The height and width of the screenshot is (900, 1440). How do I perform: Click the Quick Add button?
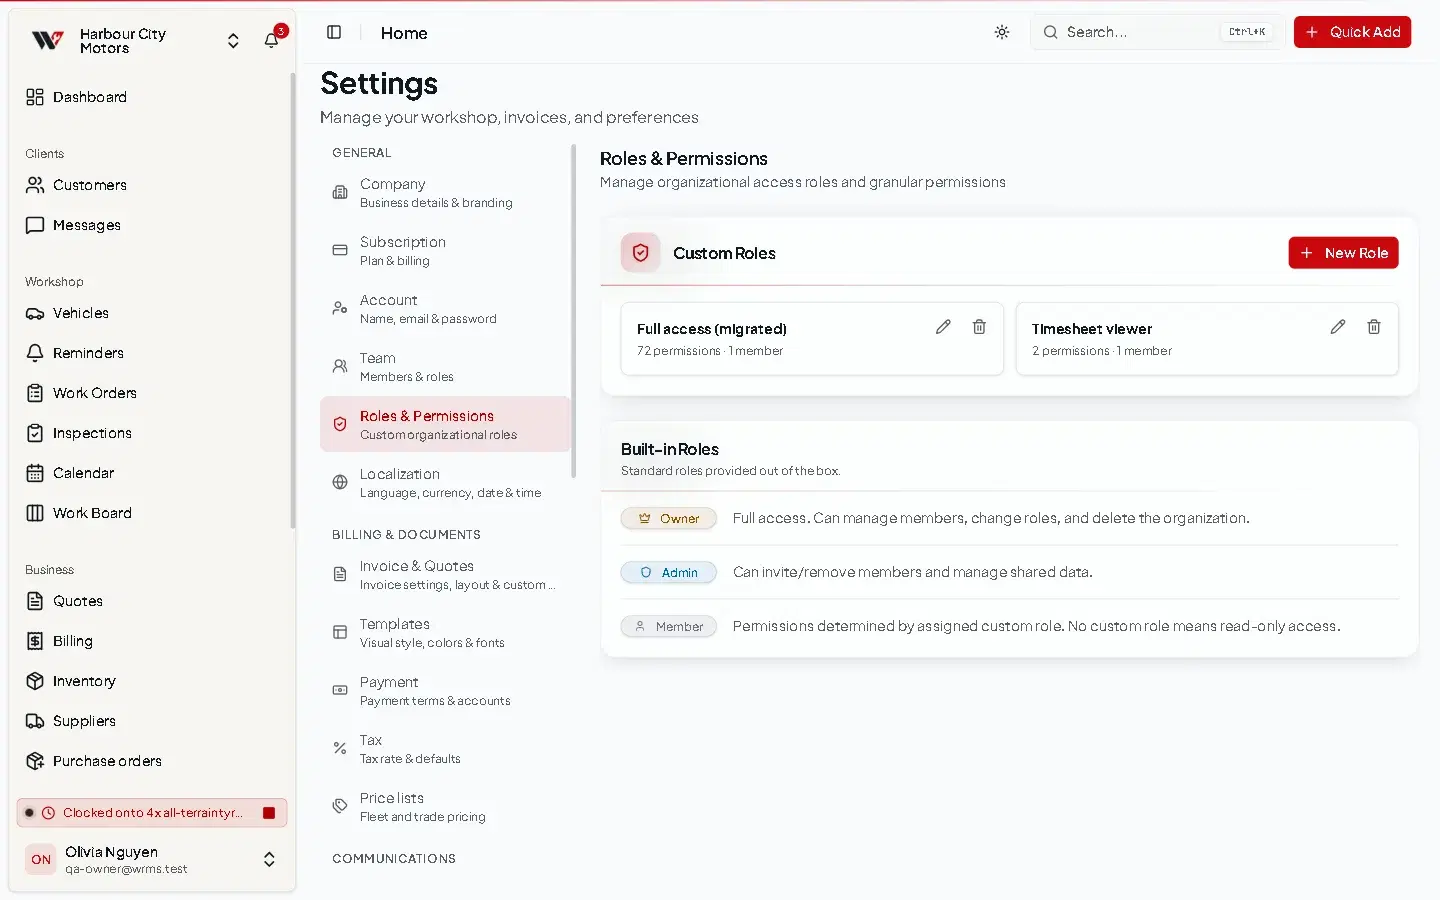(x=1352, y=32)
